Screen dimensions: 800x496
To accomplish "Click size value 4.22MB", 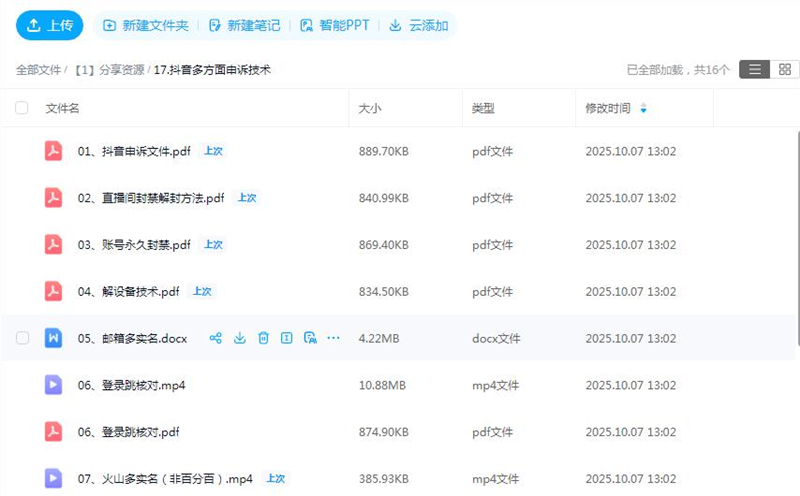I will [x=379, y=338].
